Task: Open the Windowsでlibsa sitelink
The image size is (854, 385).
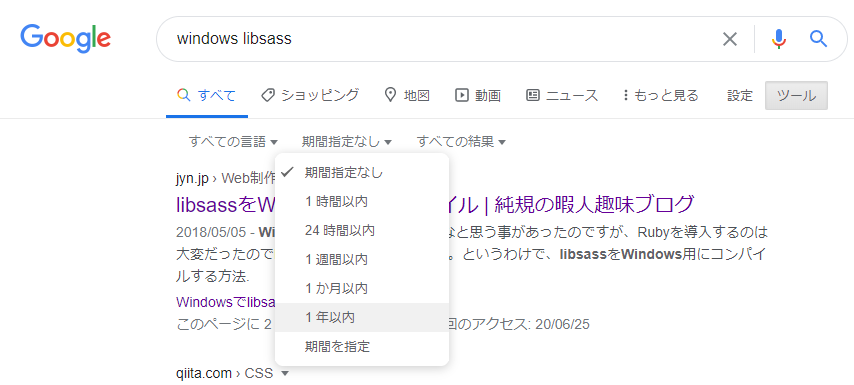Action: click(225, 302)
